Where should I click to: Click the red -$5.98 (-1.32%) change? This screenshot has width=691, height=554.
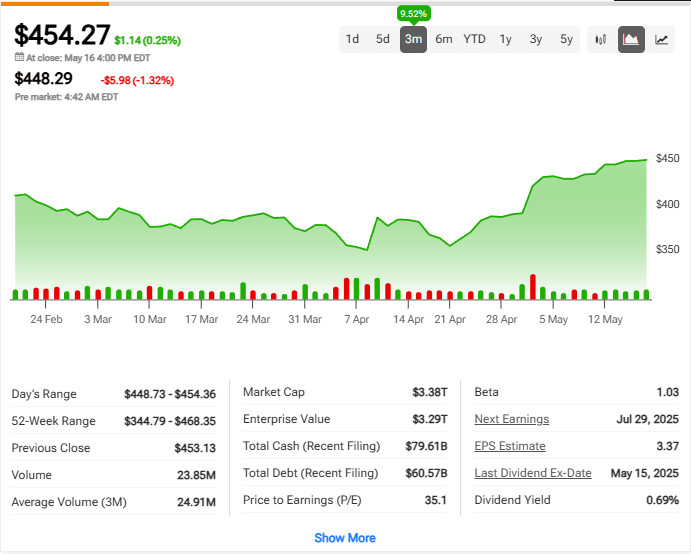click(x=137, y=81)
